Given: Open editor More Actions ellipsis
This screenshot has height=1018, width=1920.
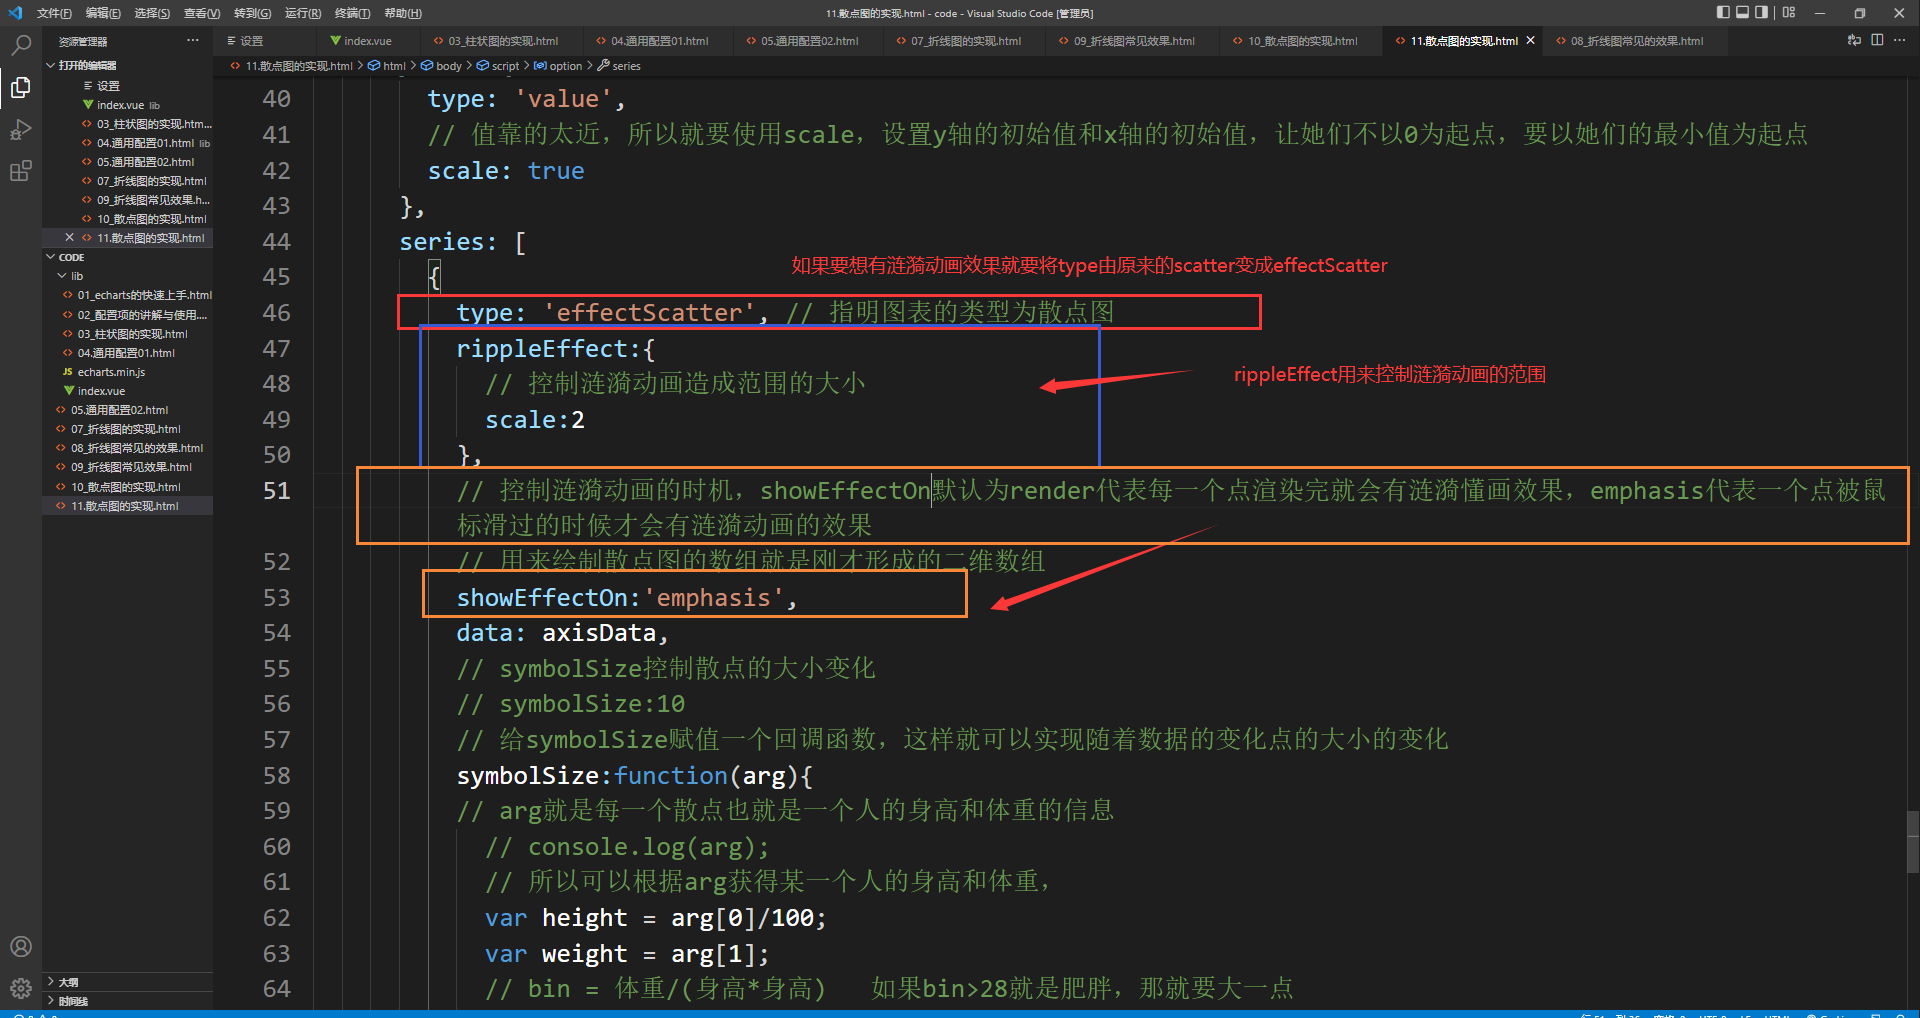Looking at the screenshot, I should pyautogui.click(x=1899, y=40).
